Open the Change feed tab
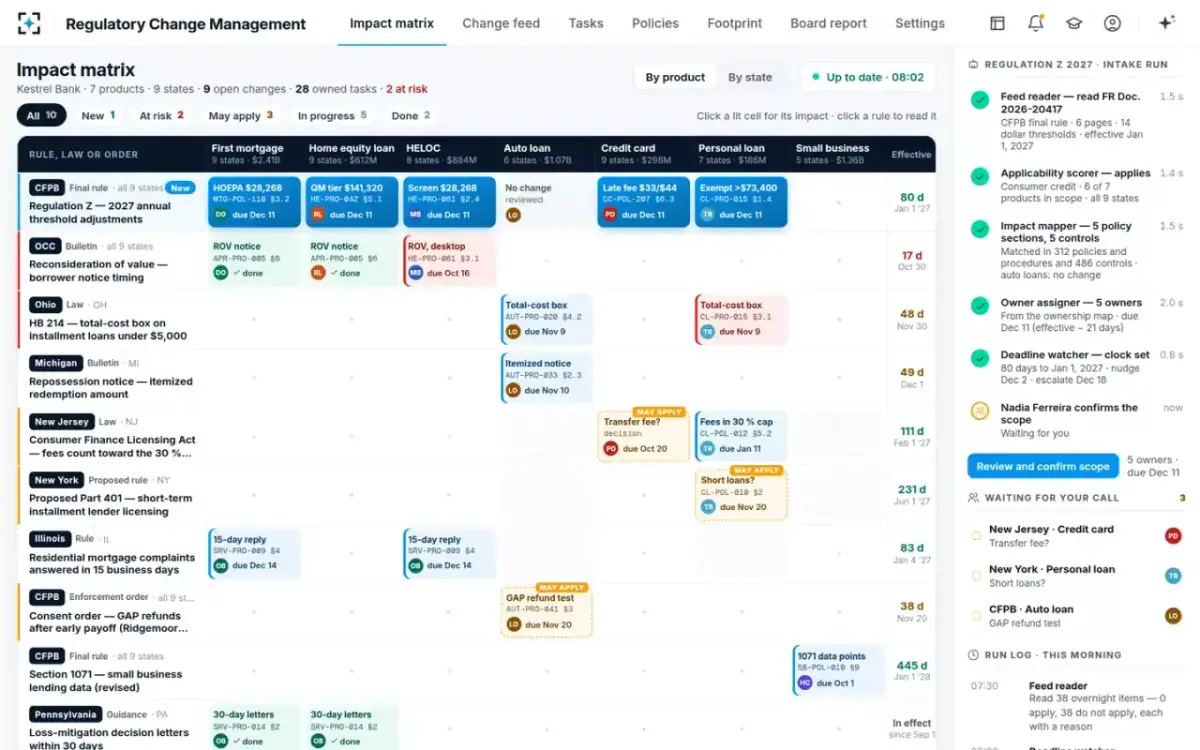1200x750 pixels. pyautogui.click(x=501, y=23)
